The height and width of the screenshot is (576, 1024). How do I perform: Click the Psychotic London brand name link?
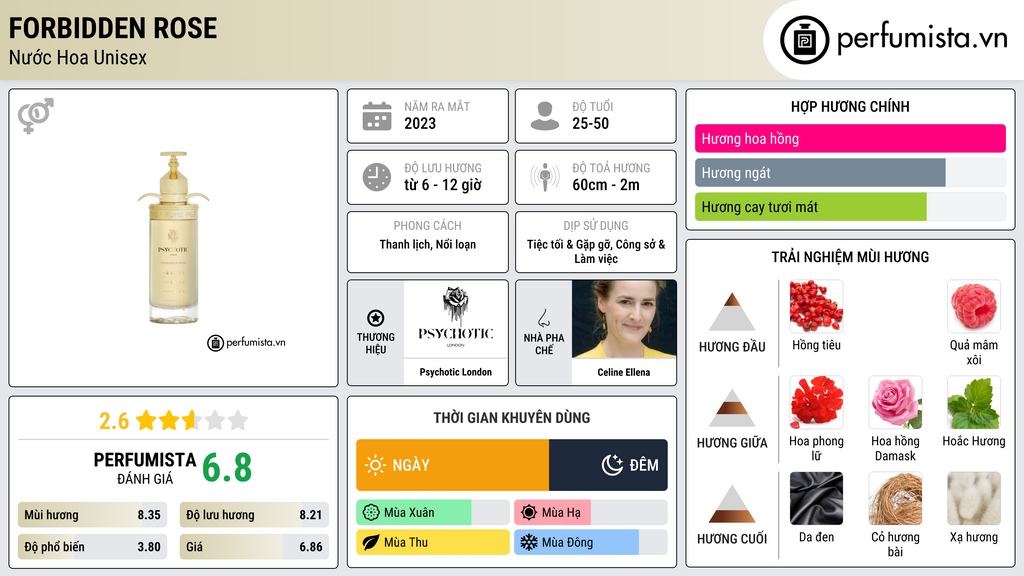pos(456,372)
